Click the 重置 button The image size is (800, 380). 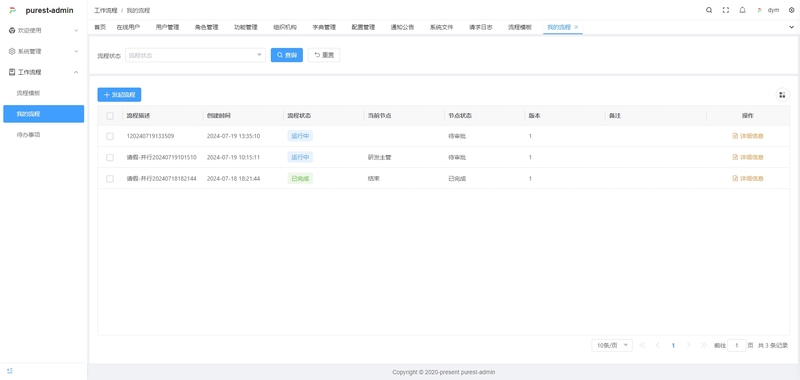pyautogui.click(x=323, y=55)
